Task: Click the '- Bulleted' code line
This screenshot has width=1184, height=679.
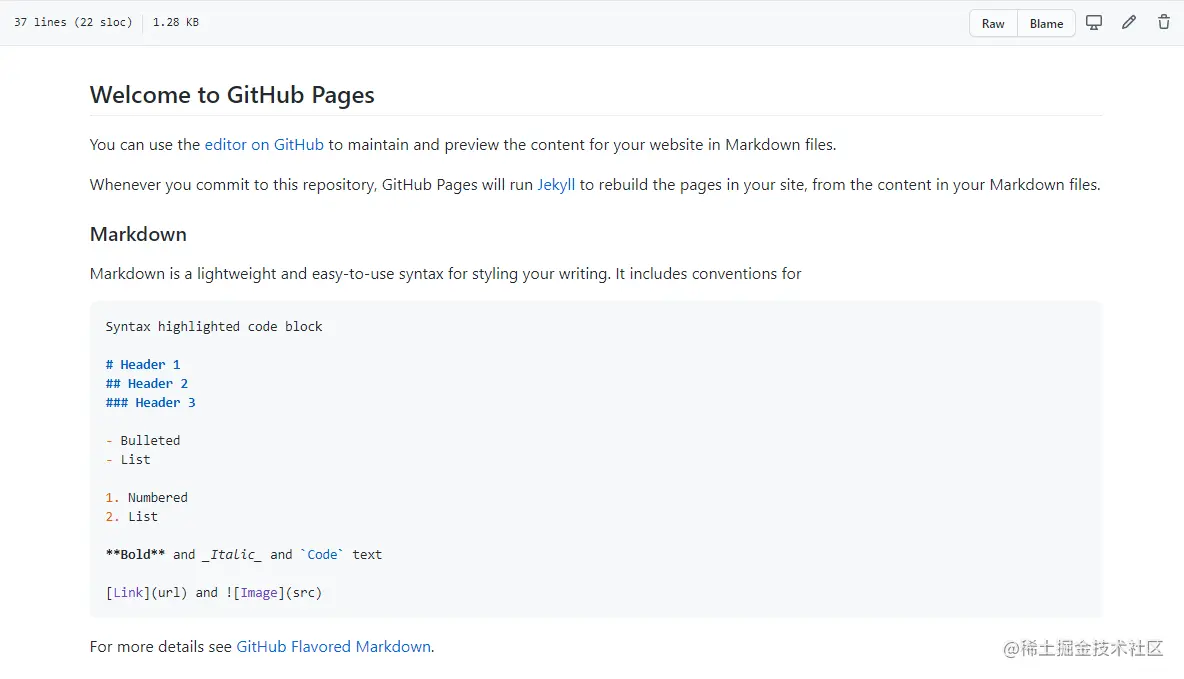Action: click(143, 440)
